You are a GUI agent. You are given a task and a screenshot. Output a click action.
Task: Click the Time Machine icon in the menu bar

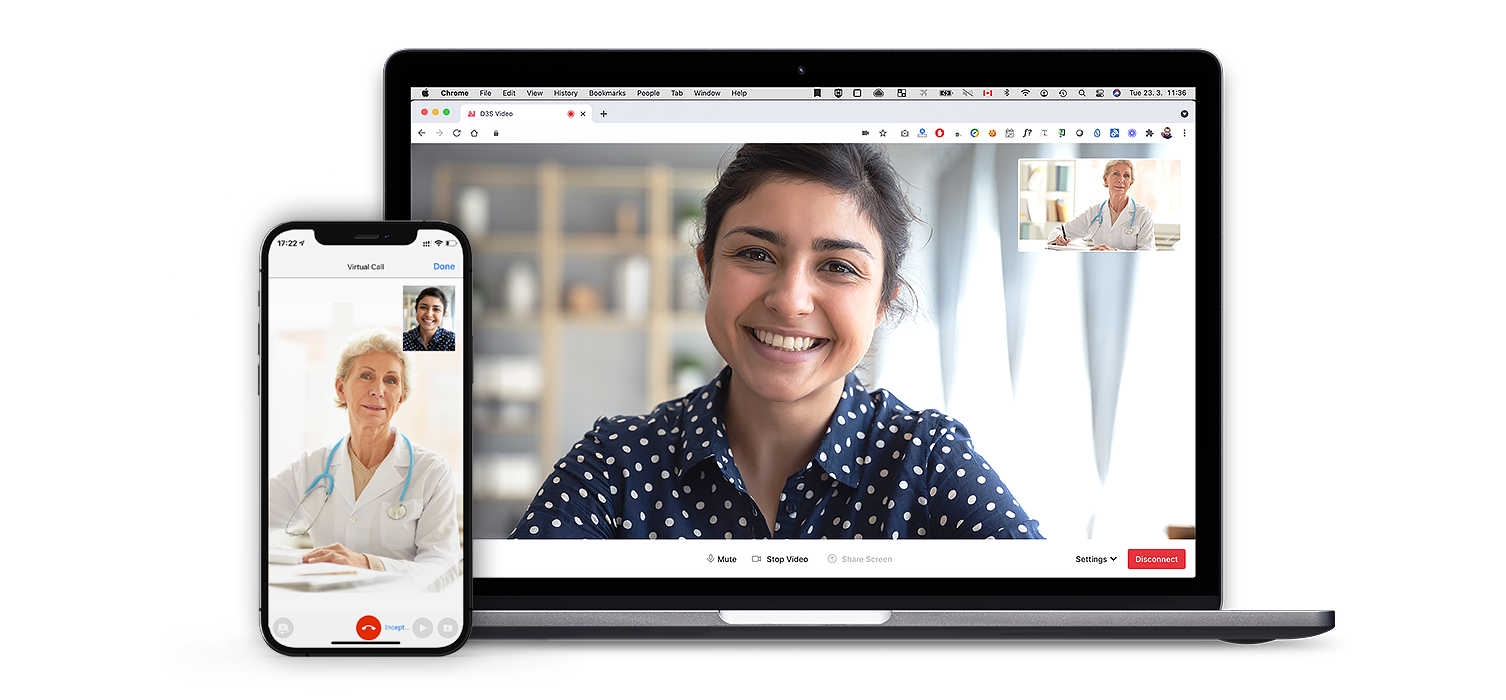pos(1063,93)
